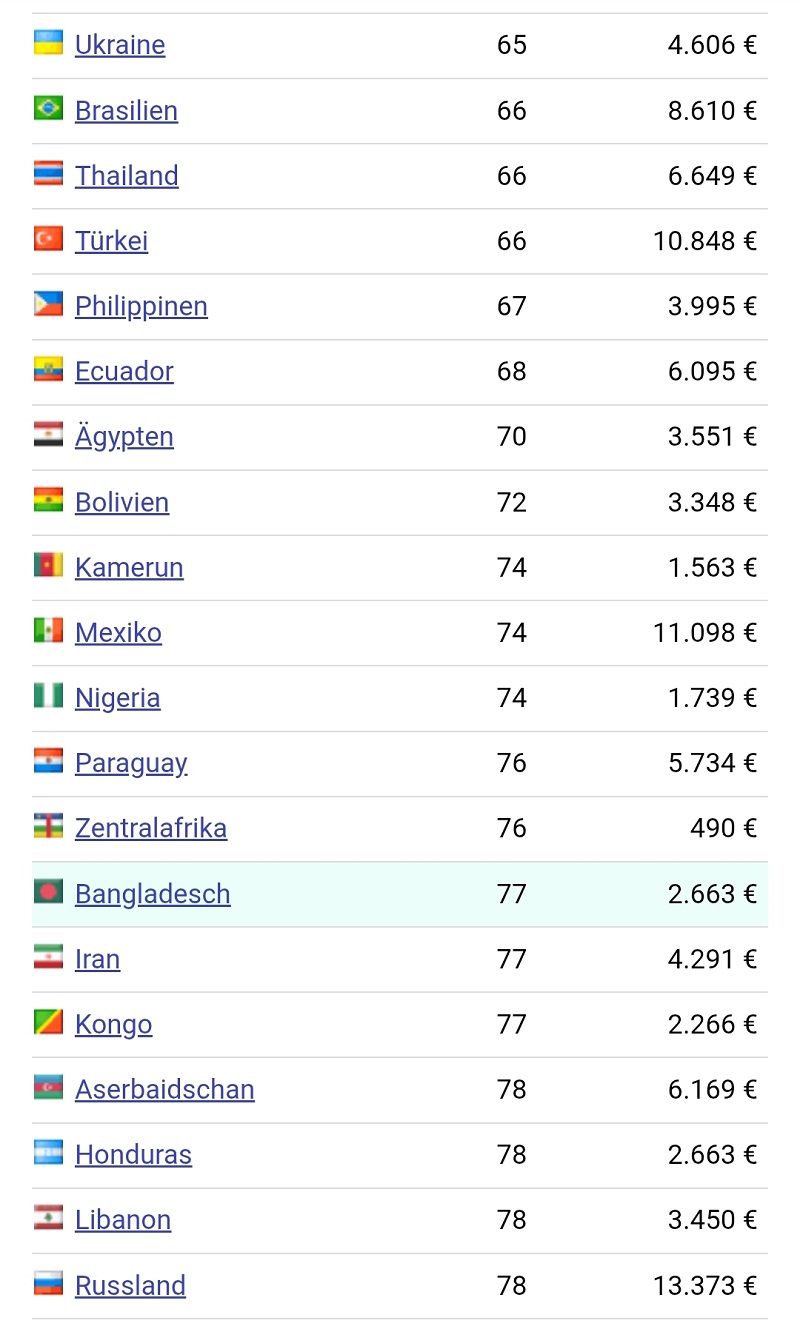Click the Turkish flag icon

[48, 239]
